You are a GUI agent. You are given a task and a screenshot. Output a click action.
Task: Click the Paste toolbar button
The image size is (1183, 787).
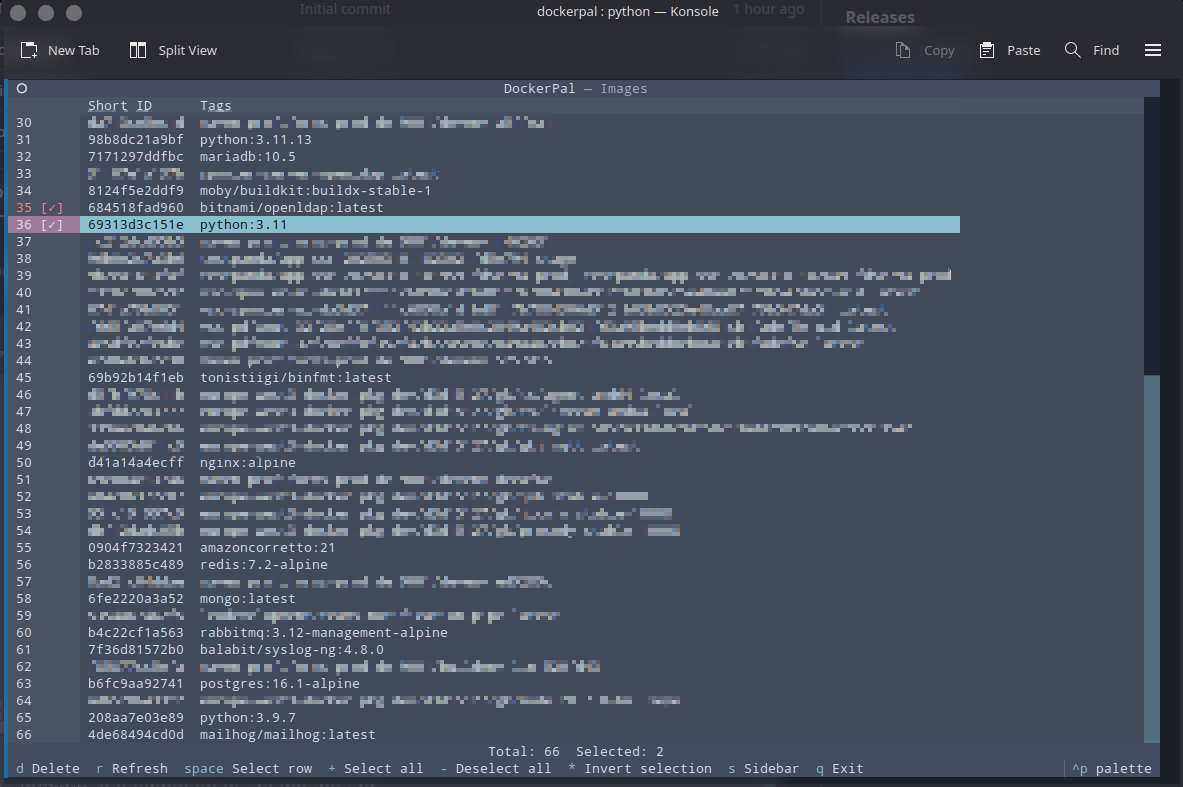1009,51
